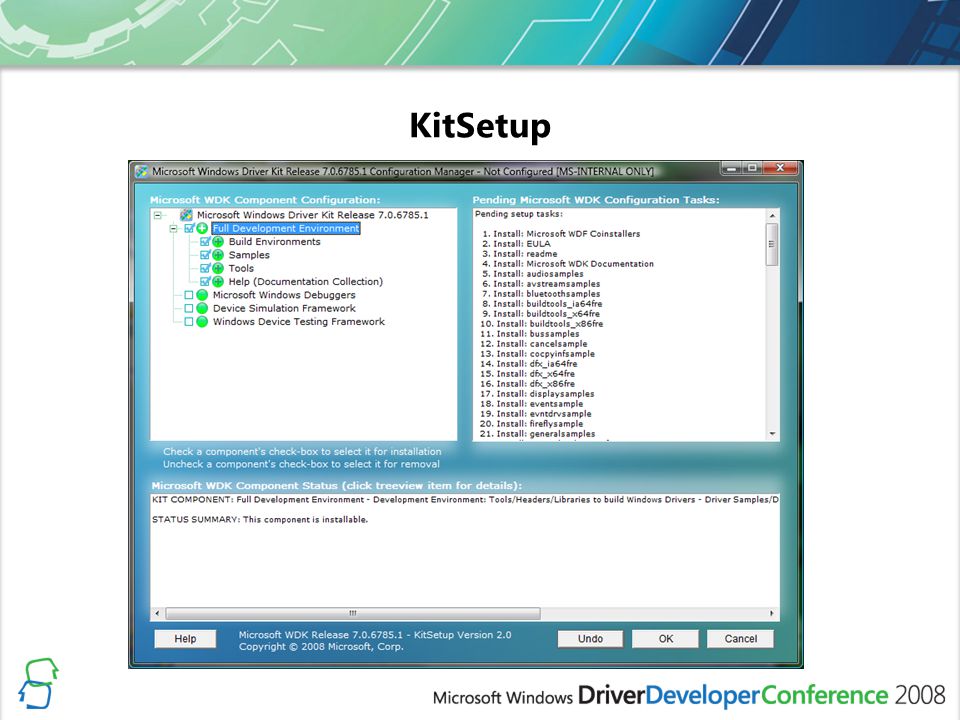The height and width of the screenshot is (720, 960).
Task: Maximize the Configuration Manager window
Action: [x=752, y=168]
